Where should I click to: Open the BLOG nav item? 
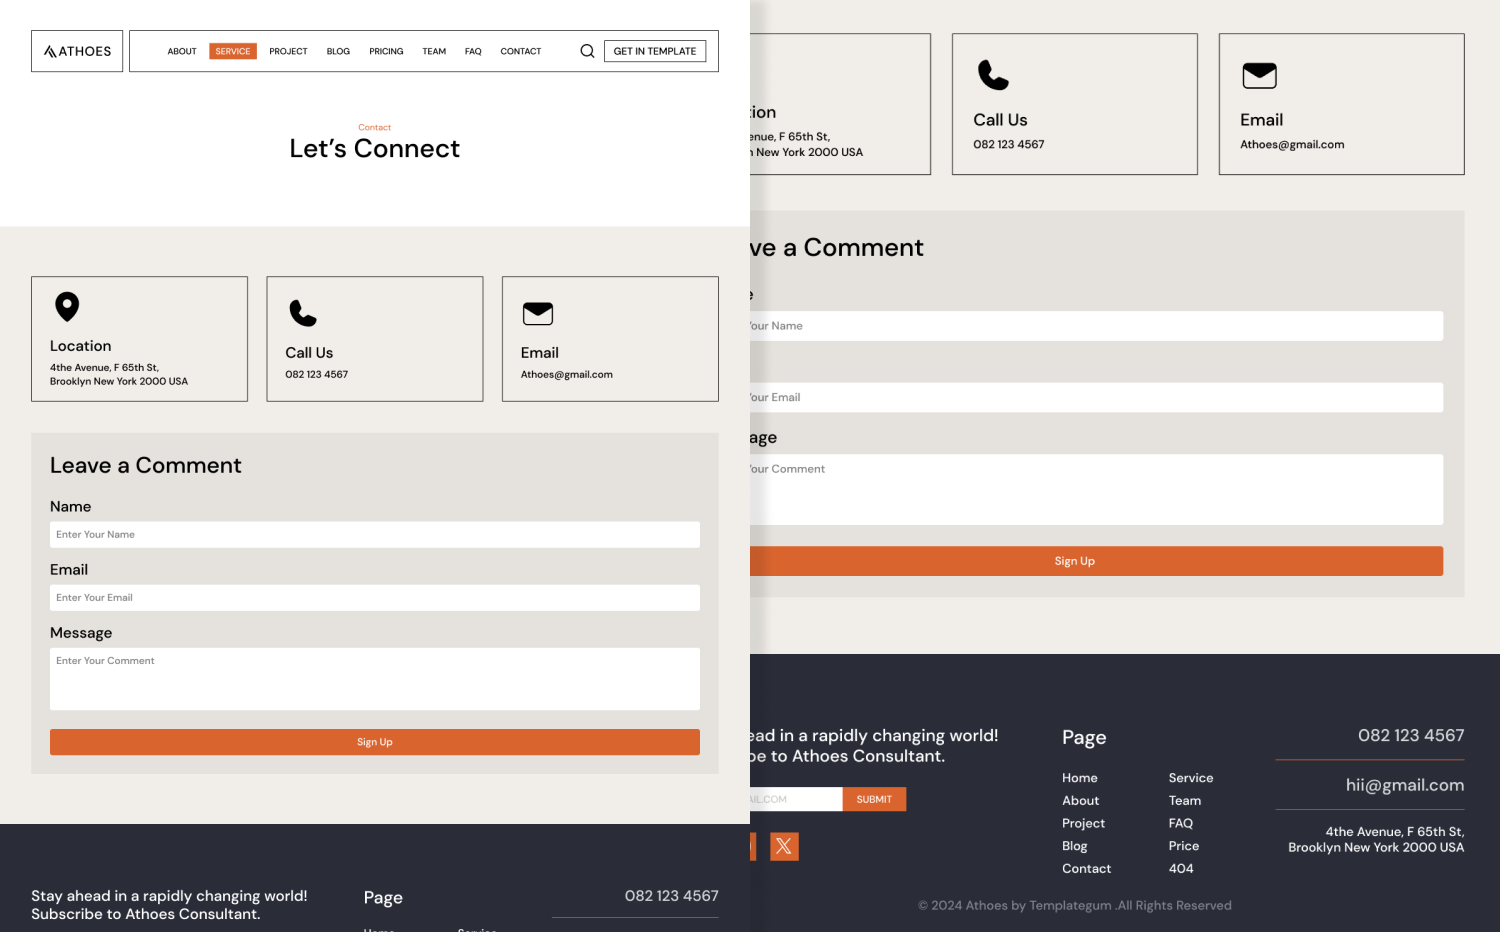[338, 51]
